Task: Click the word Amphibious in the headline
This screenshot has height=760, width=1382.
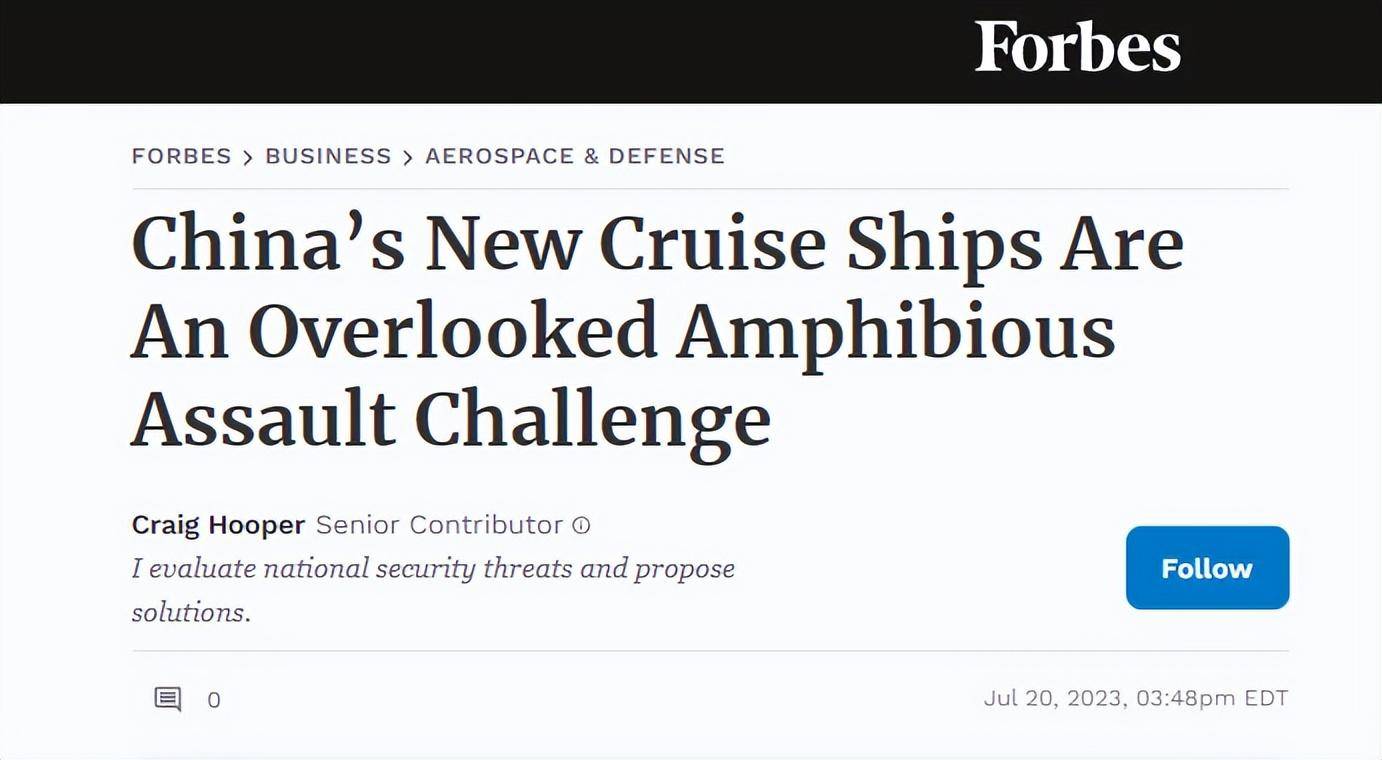Action: (x=896, y=333)
